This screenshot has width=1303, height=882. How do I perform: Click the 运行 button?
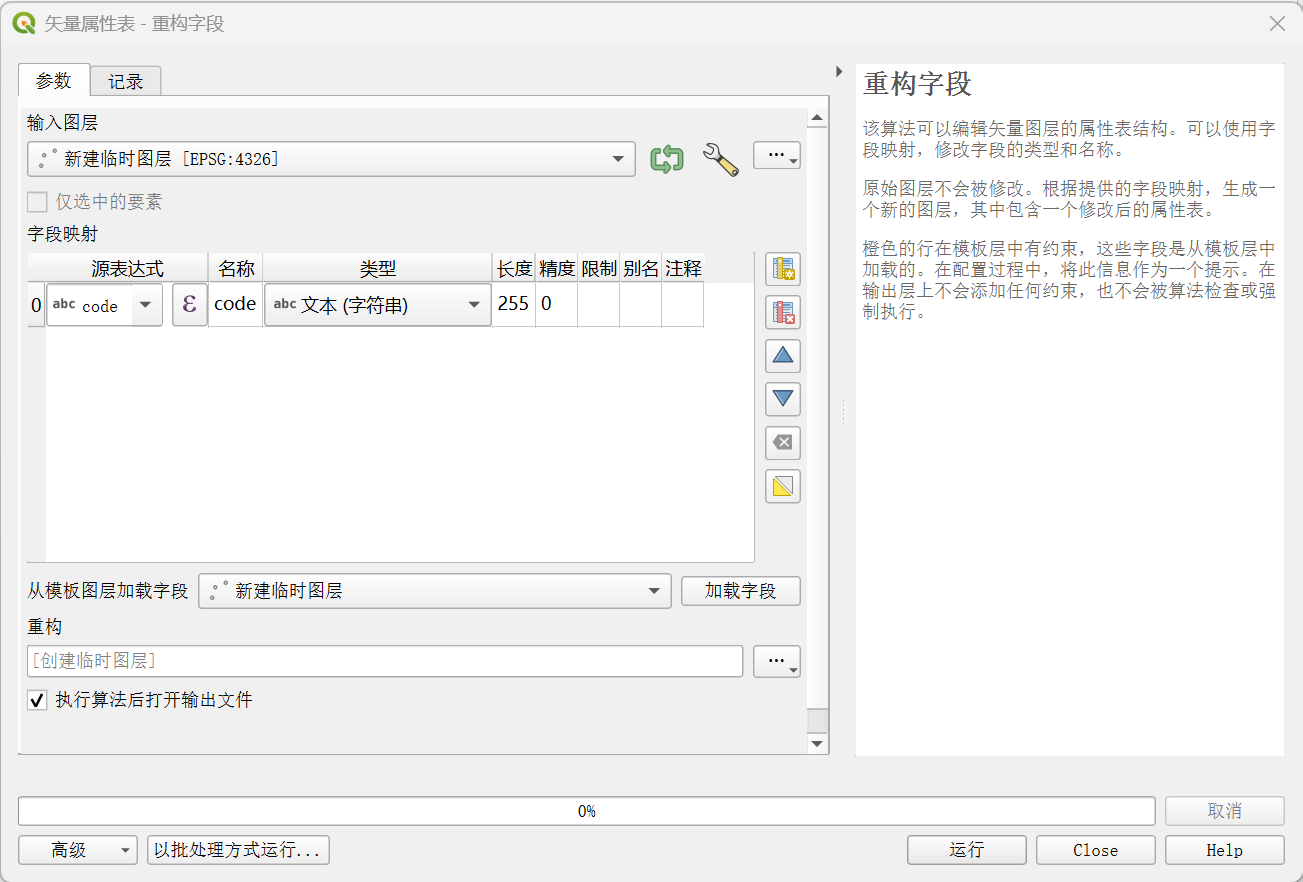pyautogui.click(x=967, y=850)
